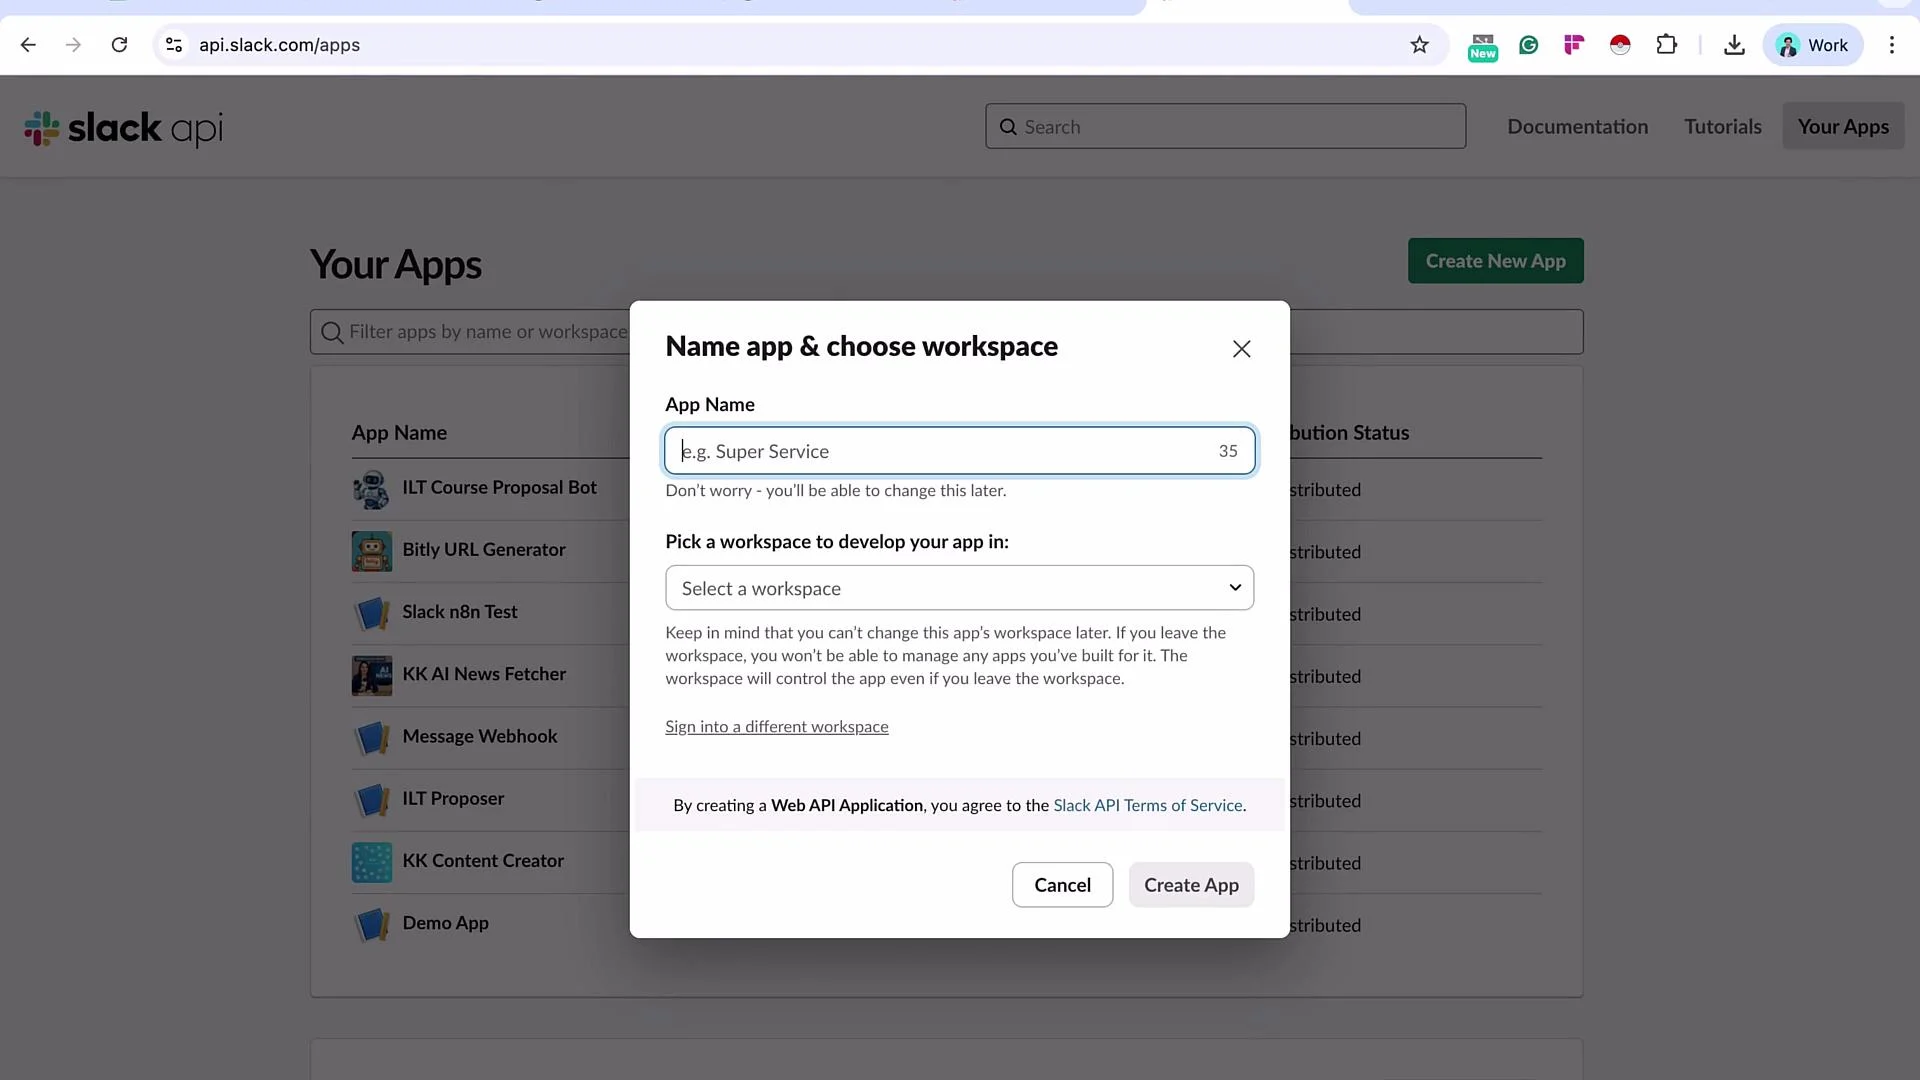Viewport: 1920px width, 1080px height.
Task: Click the Bitly URL Generator app icon
Action: pos(372,551)
